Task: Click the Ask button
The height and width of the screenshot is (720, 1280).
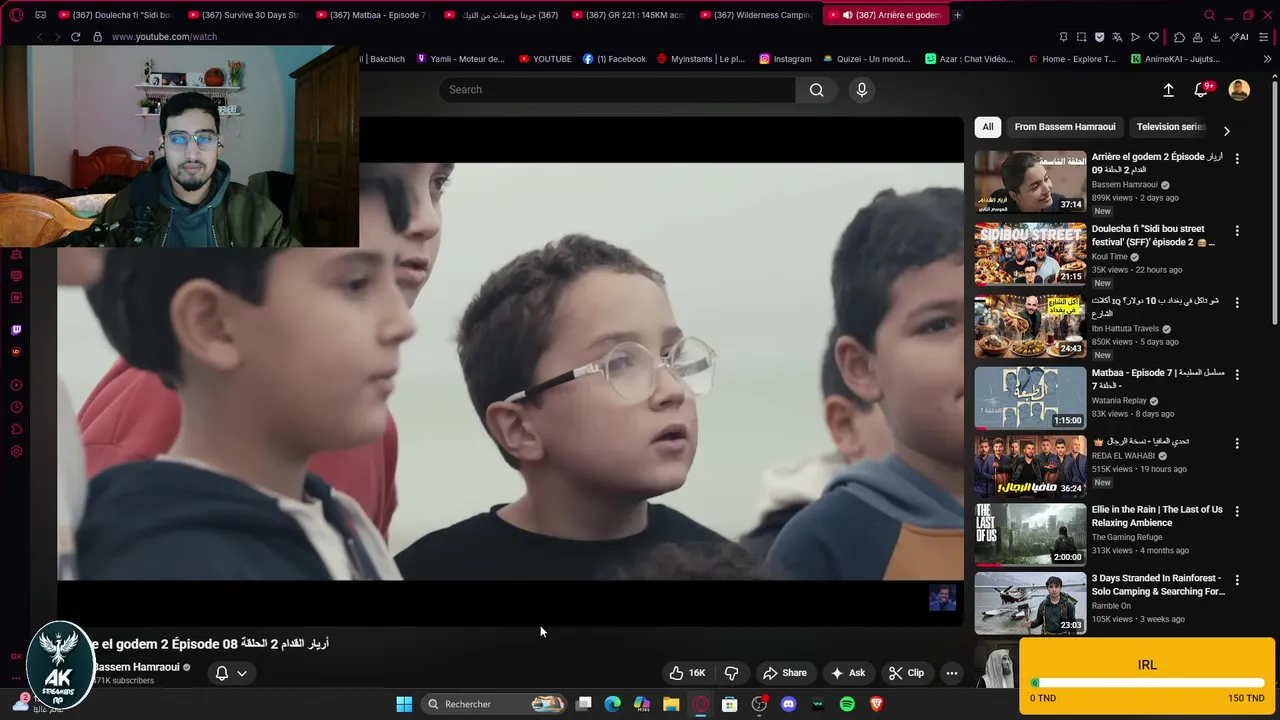Action: 847,673
